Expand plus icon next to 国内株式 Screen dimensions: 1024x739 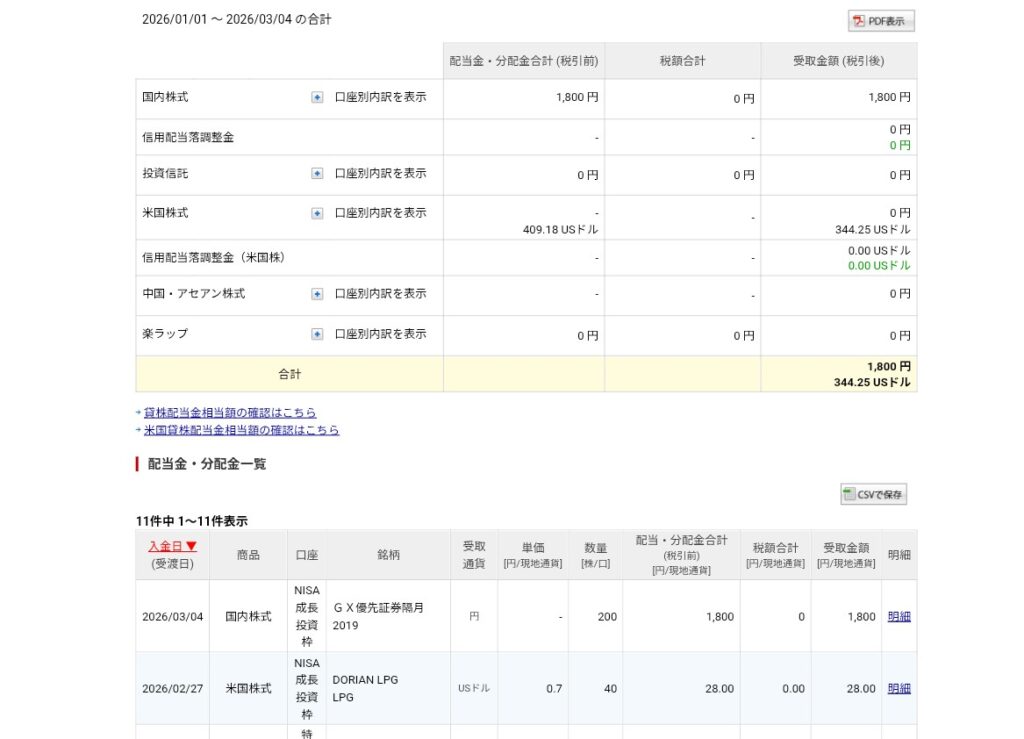pyautogui.click(x=317, y=98)
